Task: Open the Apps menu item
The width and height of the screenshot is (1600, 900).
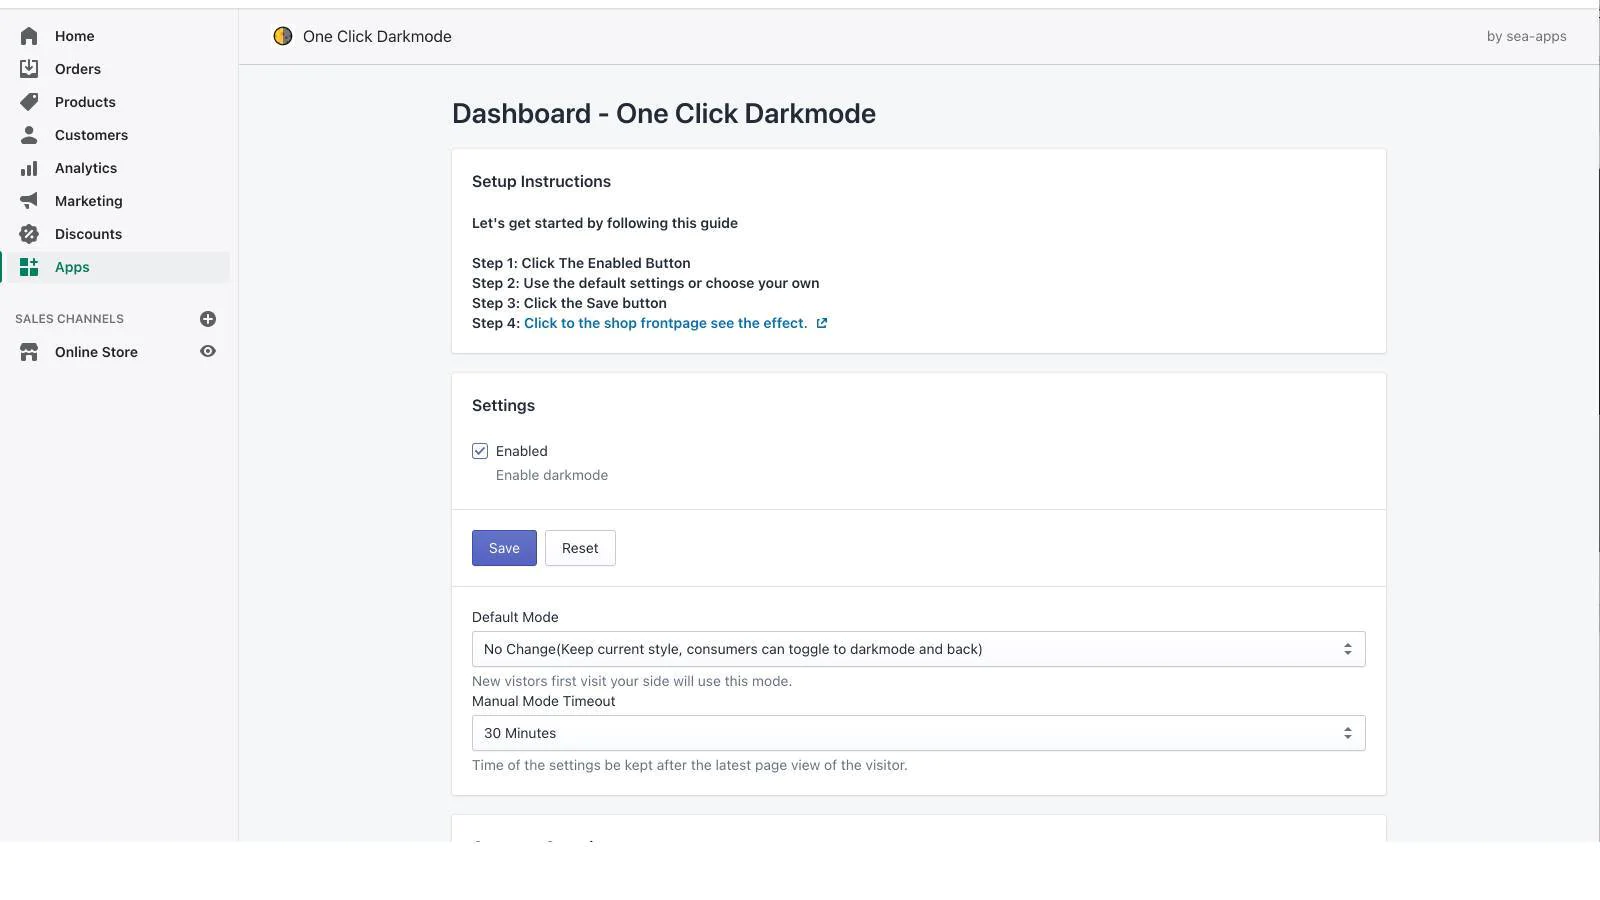Action: (72, 267)
